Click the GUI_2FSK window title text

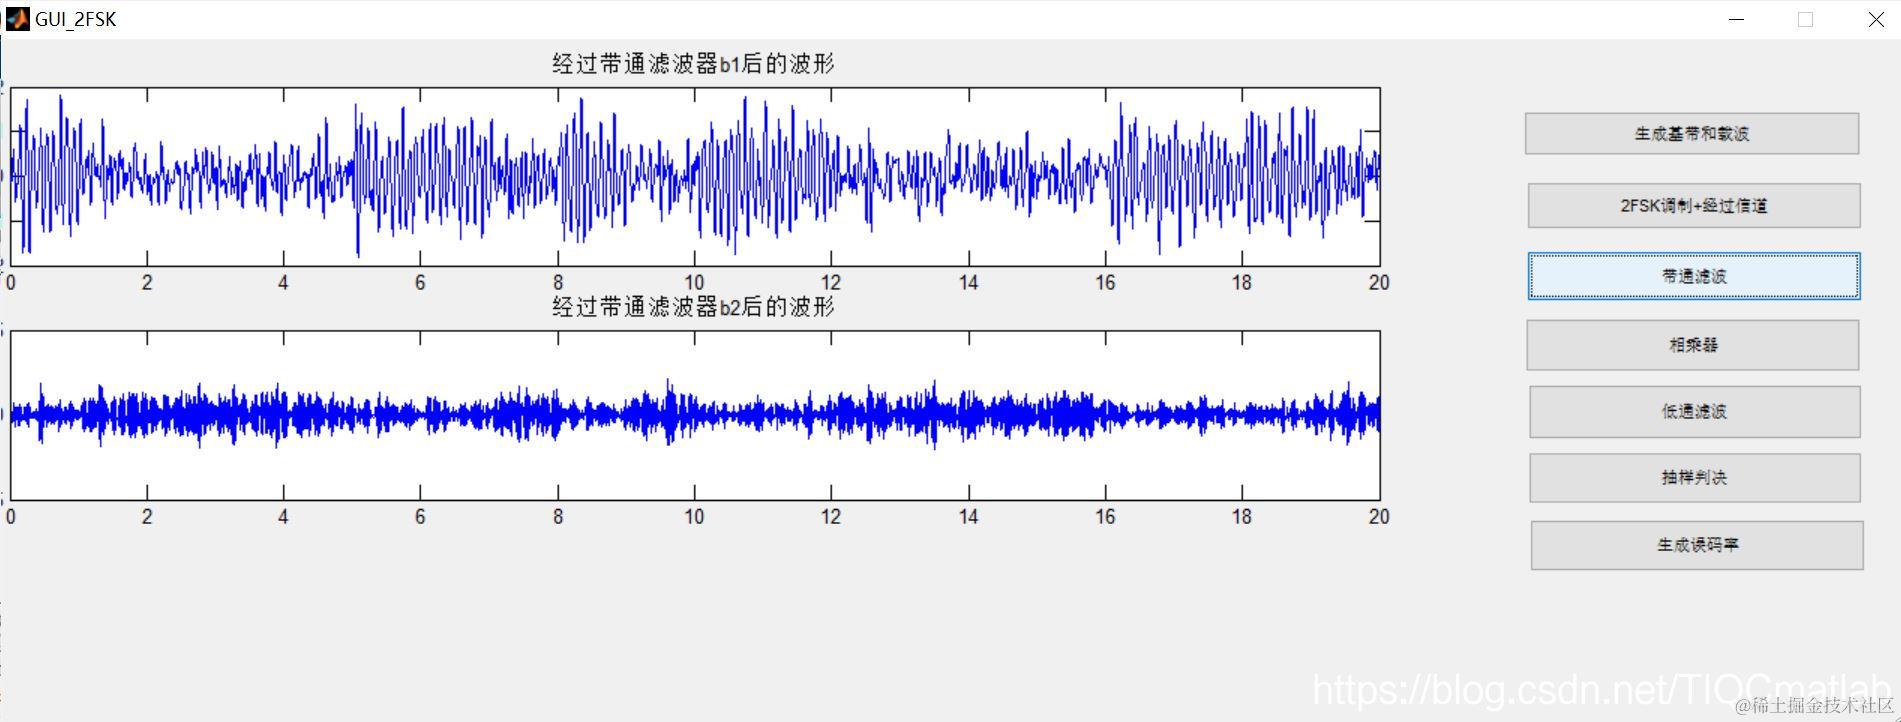pos(76,19)
